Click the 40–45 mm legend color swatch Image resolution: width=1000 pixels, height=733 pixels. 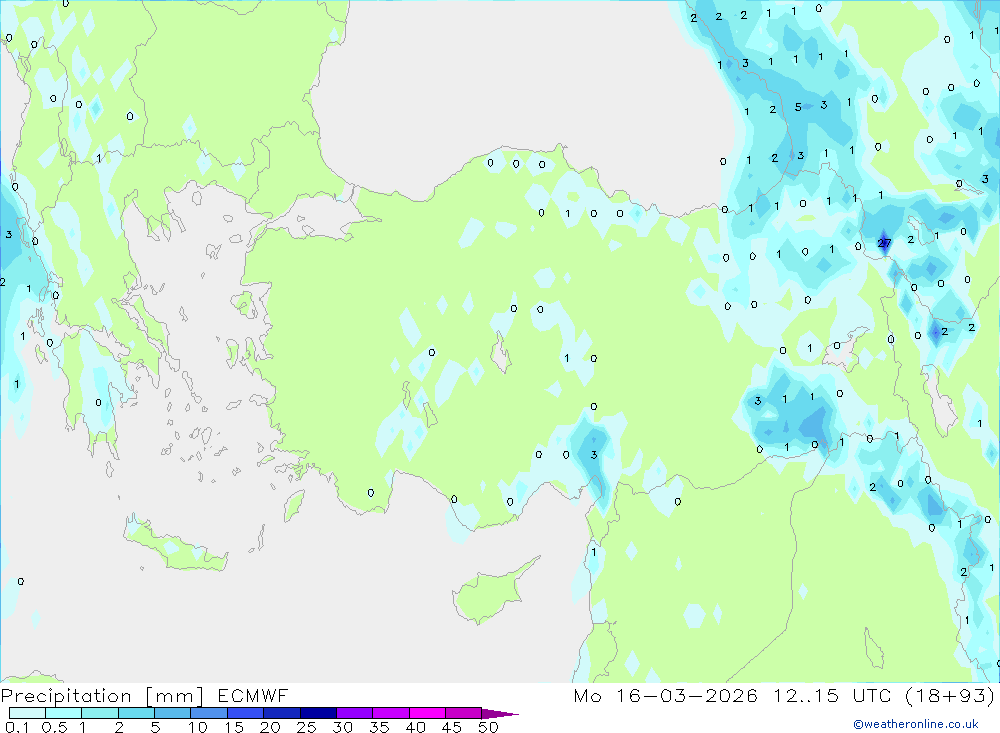pos(427,713)
